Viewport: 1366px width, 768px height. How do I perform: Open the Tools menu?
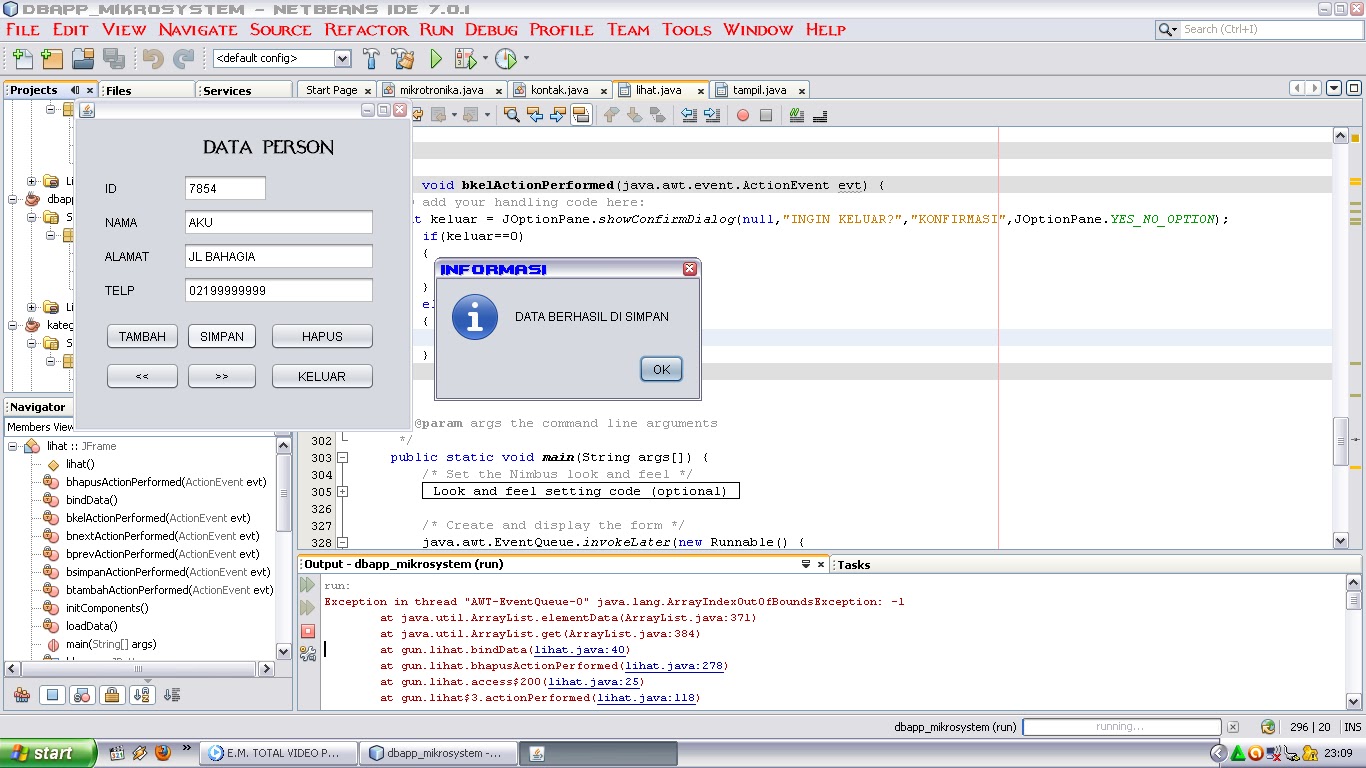pyautogui.click(x=687, y=29)
